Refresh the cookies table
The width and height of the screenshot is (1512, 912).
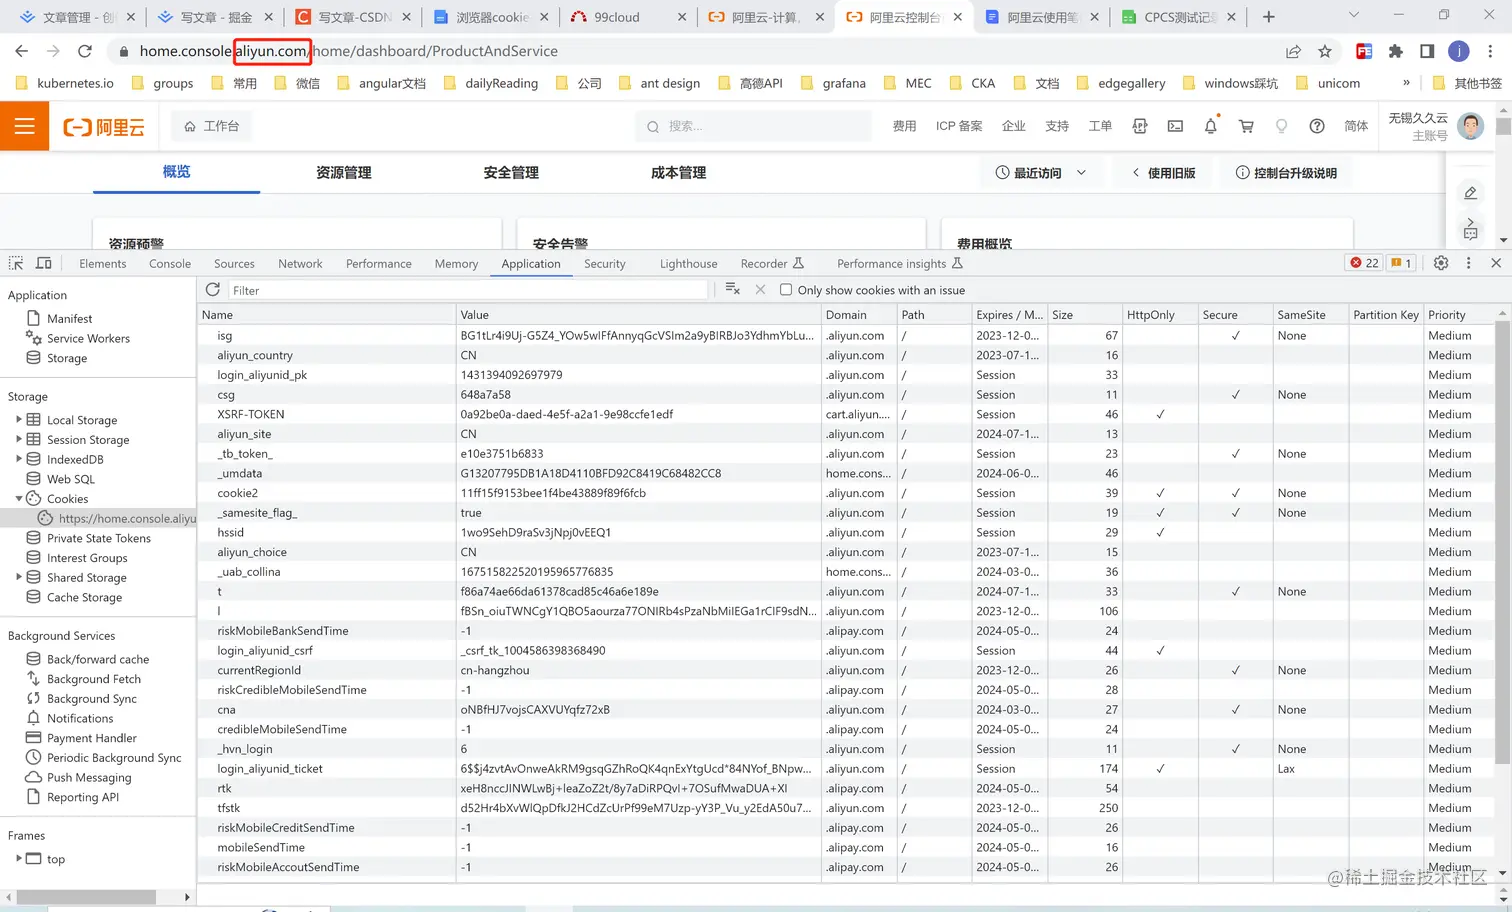tap(213, 290)
